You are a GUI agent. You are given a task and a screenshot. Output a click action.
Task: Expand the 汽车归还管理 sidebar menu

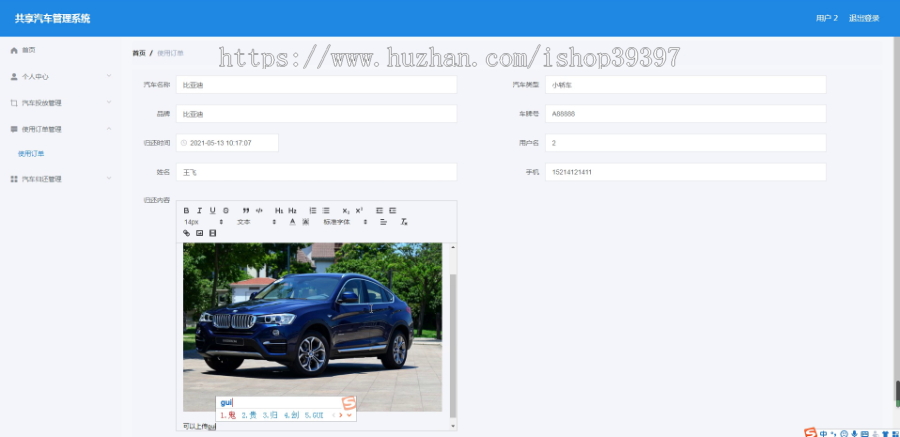[x=61, y=179]
